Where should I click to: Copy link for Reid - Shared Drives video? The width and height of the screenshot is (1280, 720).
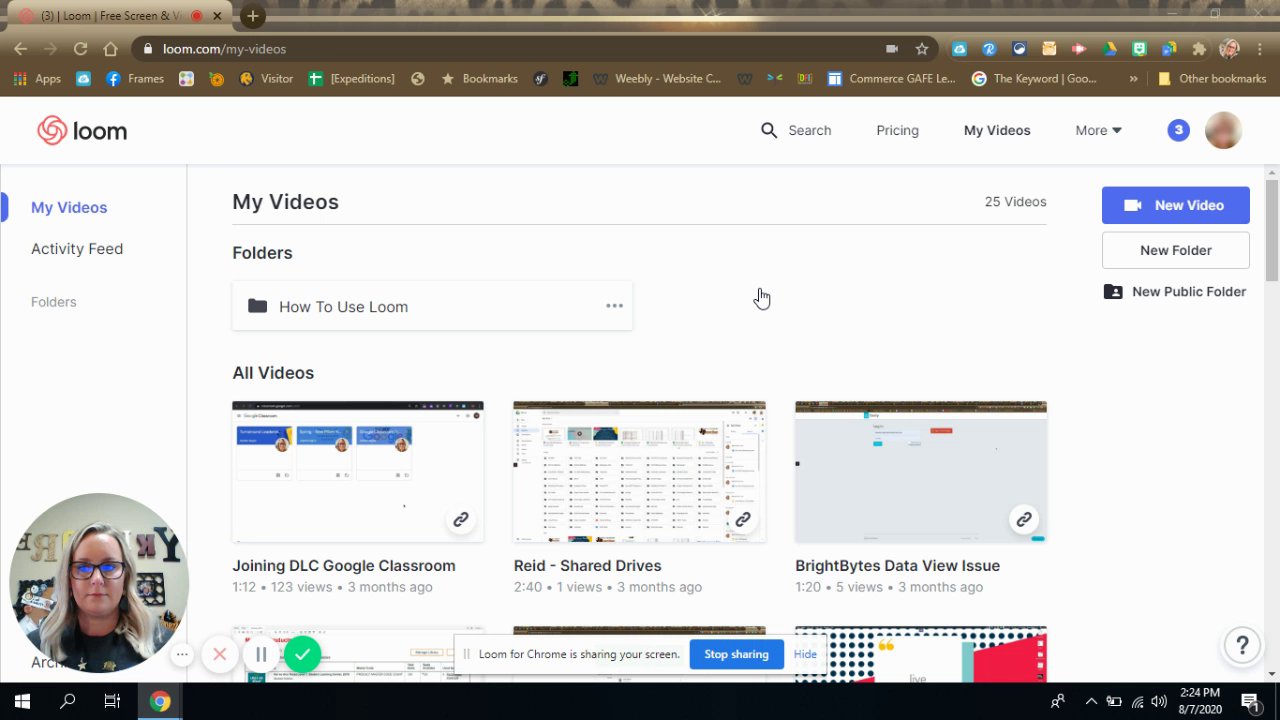(742, 519)
